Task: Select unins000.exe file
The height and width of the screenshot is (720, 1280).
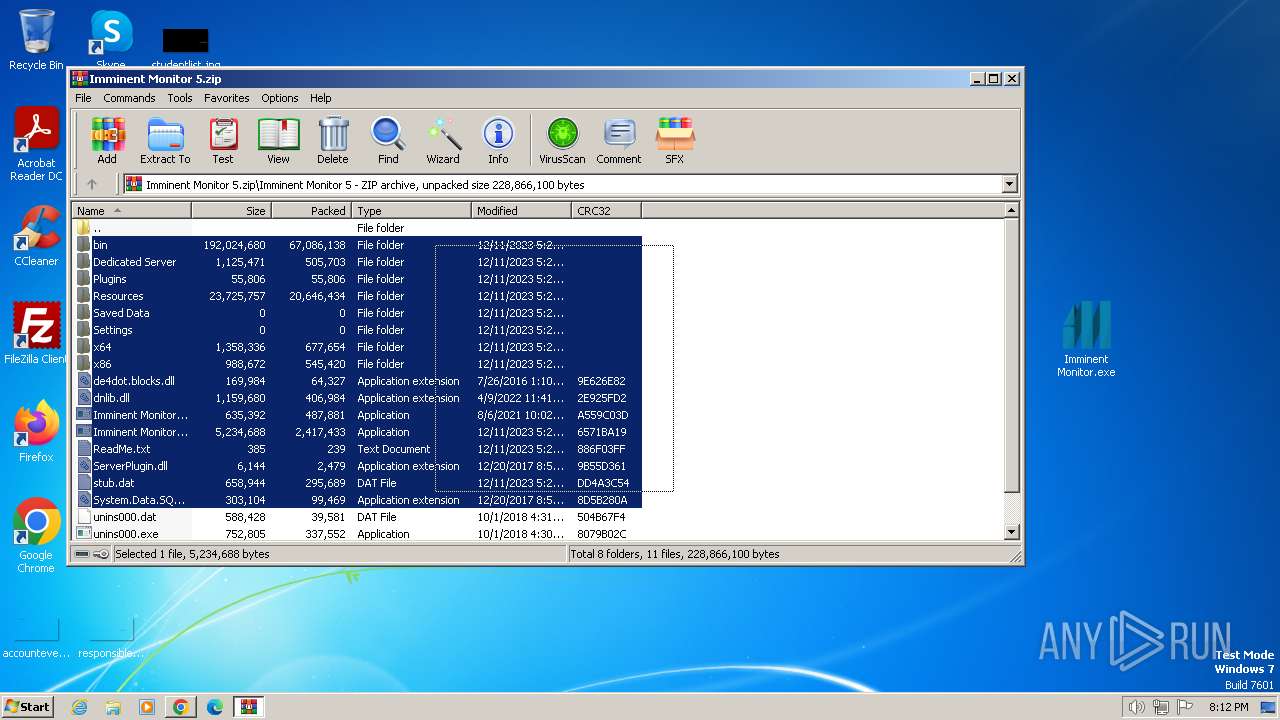Action: pyautogui.click(x=357, y=534)
